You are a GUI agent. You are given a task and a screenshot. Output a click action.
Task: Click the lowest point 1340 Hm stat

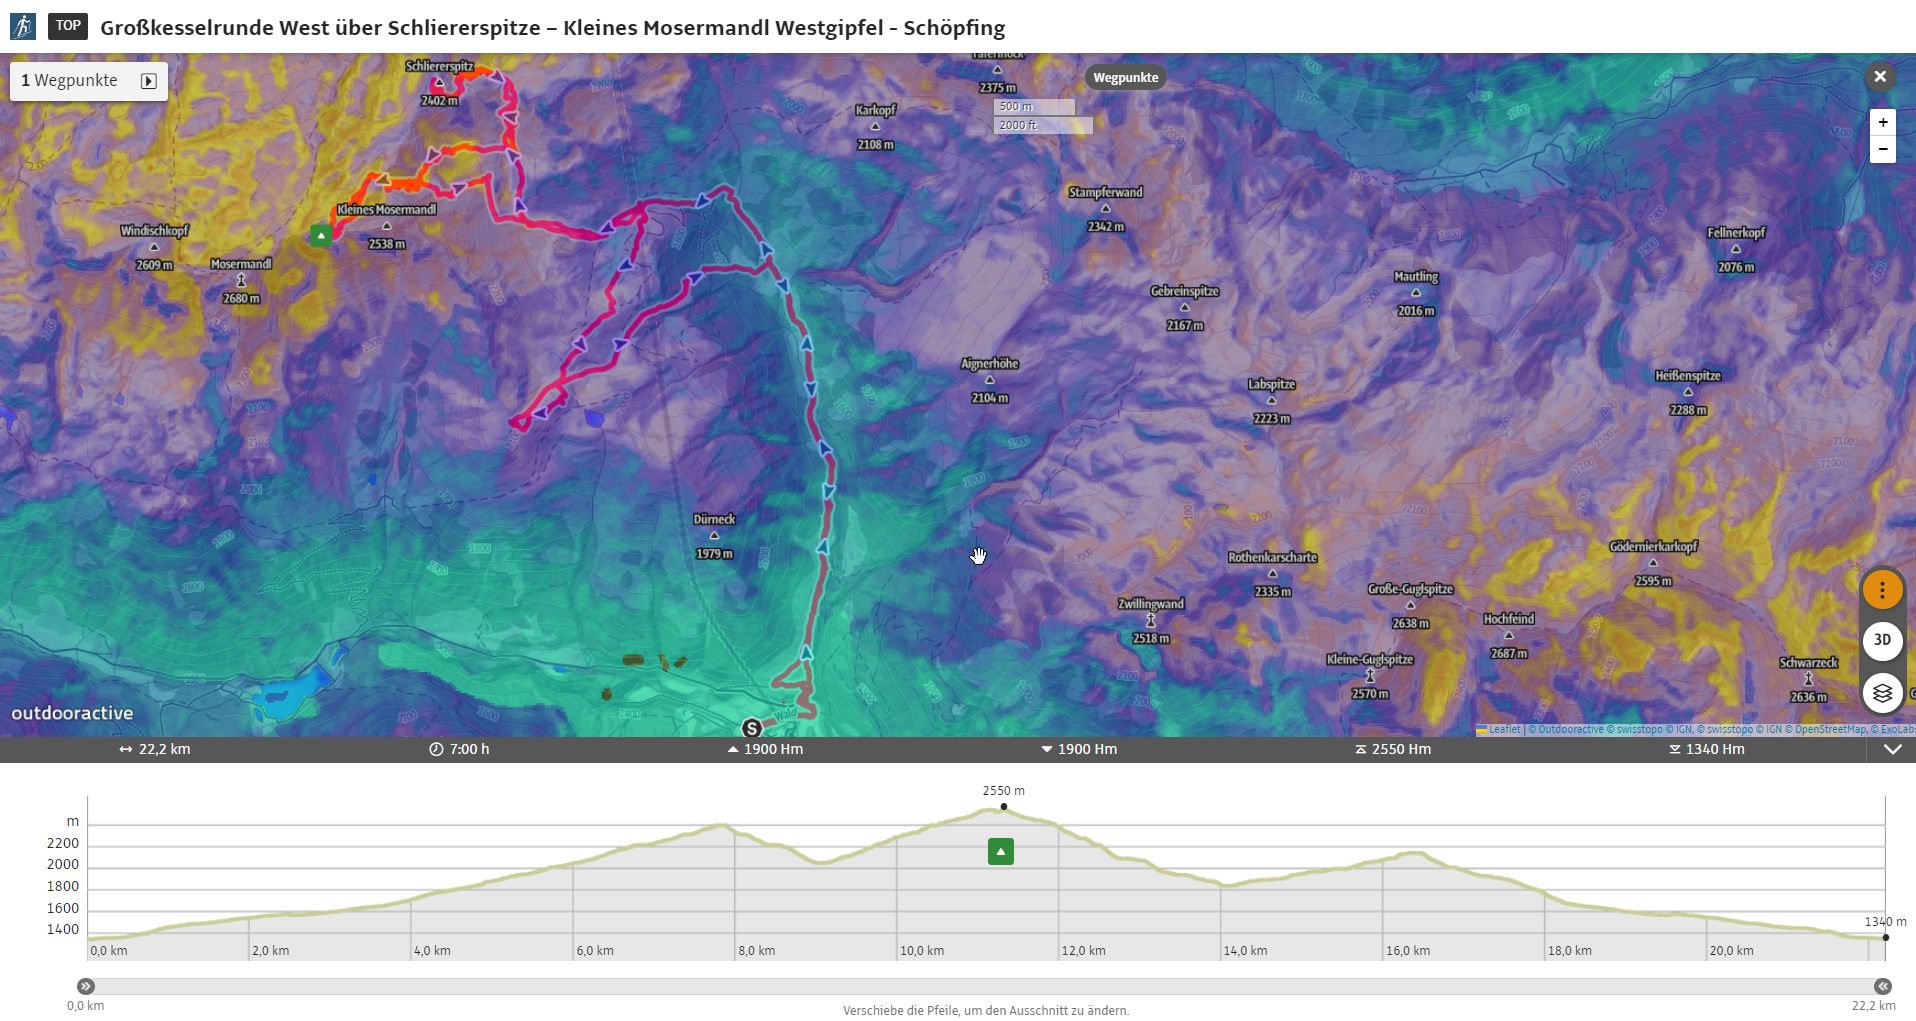click(1707, 749)
